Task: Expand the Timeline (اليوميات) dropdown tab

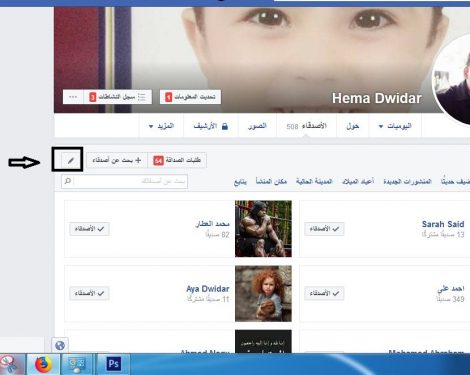Action: (395, 126)
